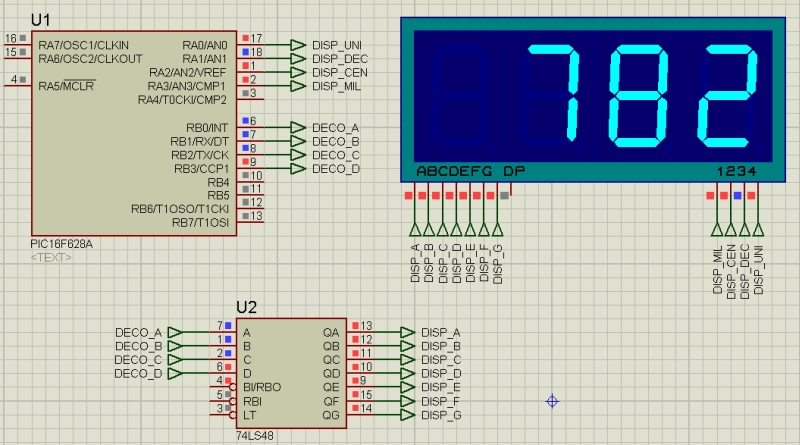The height and width of the screenshot is (445, 800).
Task: Select DISP_A terminal arrow at U2 QA
Action: pyautogui.click(x=407, y=332)
